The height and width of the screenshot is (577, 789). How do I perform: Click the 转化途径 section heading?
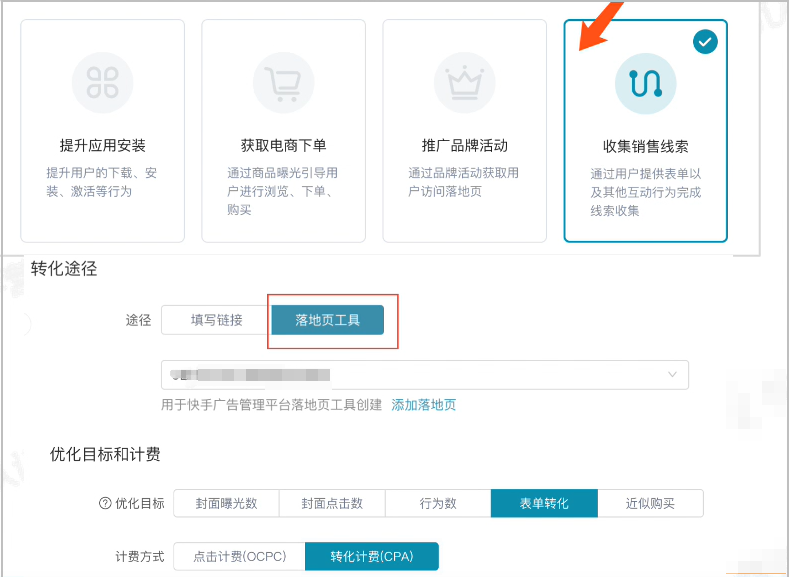64,269
